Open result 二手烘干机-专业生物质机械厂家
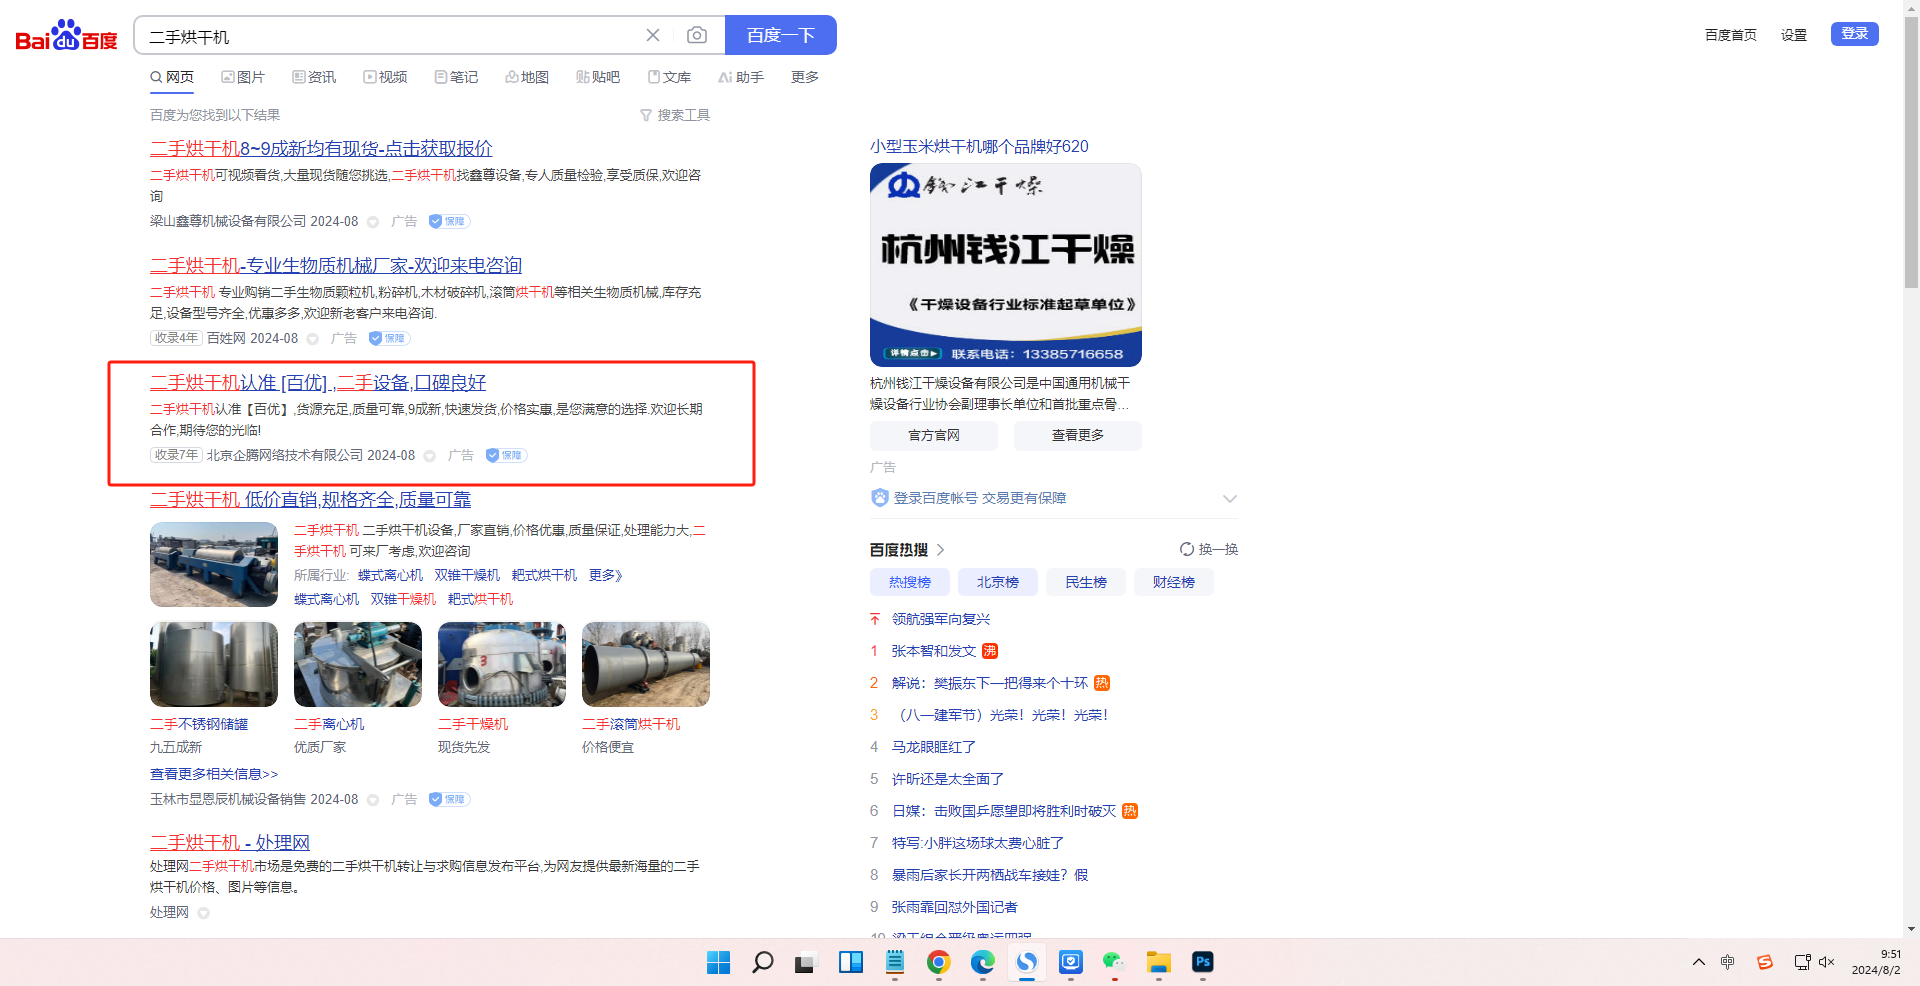1920x986 pixels. pos(336,266)
